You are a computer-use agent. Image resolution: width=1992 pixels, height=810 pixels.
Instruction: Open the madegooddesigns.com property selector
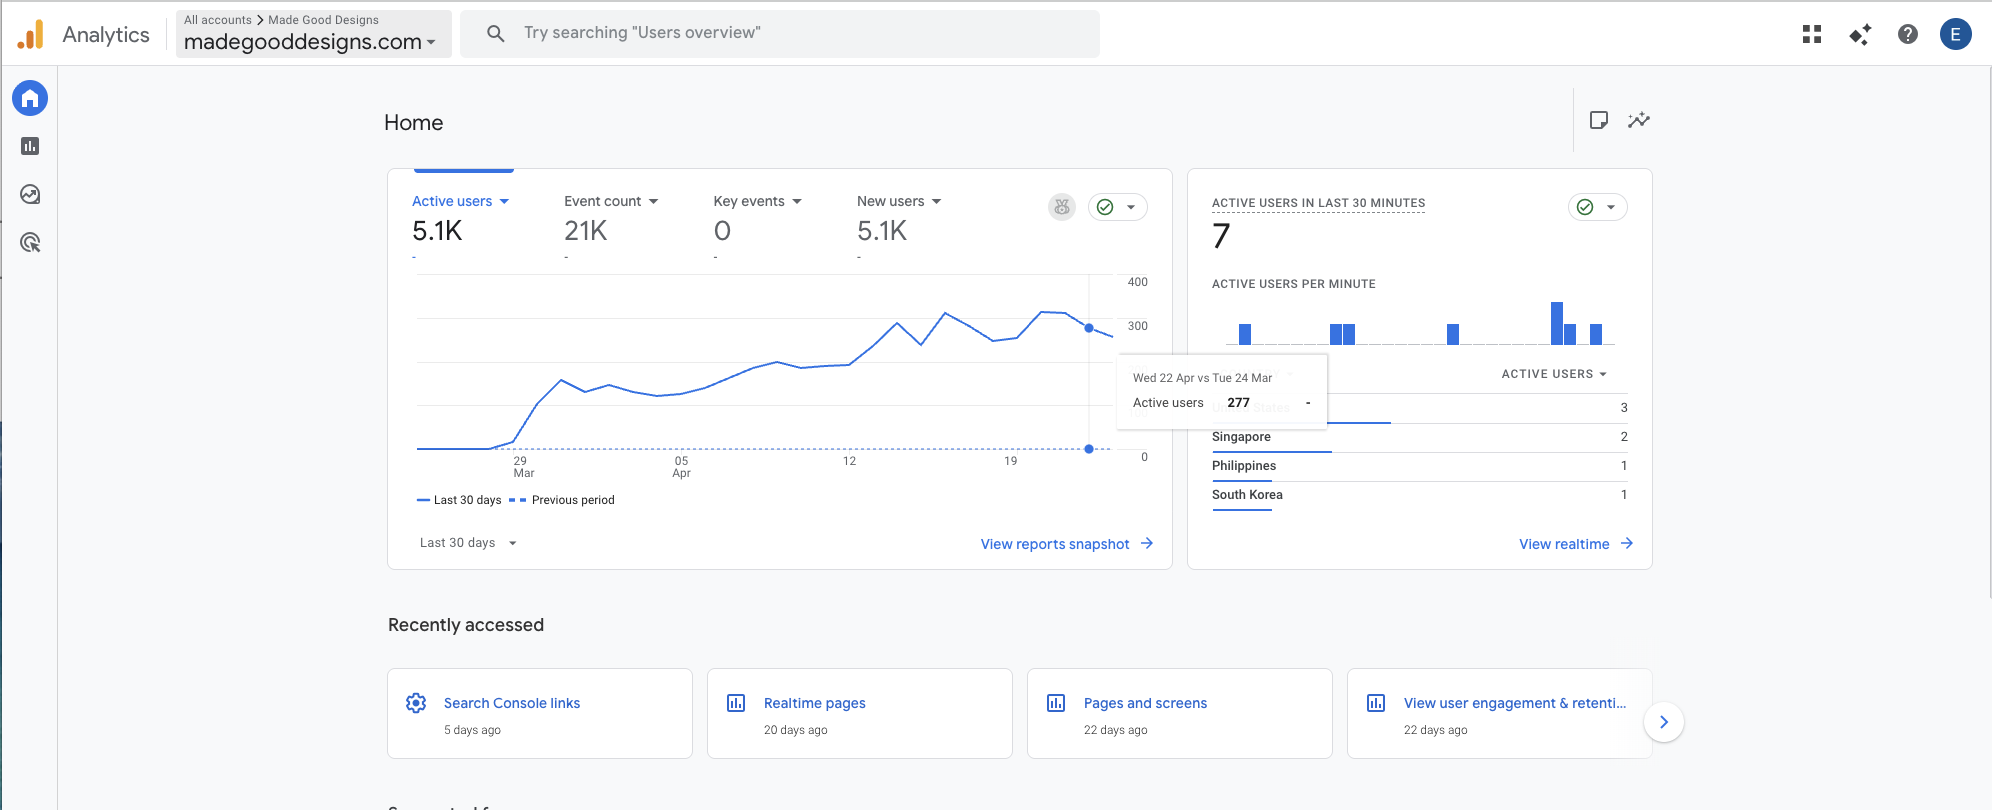coord(314,34)
